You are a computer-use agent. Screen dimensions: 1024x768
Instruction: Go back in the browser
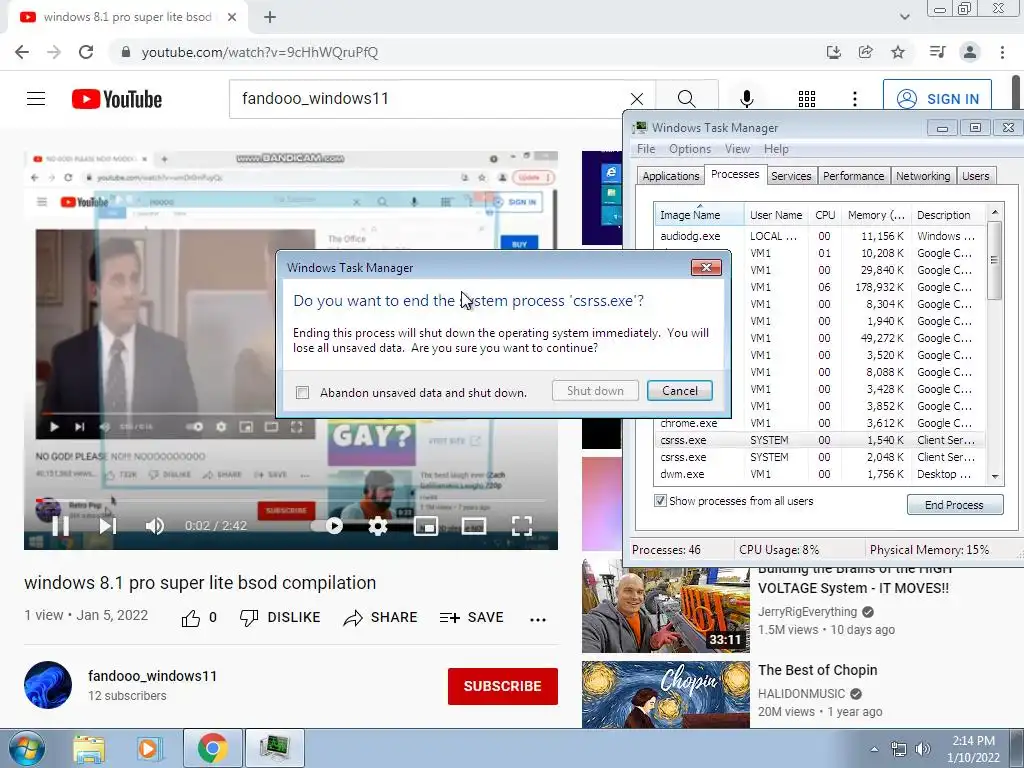[22, 52]
